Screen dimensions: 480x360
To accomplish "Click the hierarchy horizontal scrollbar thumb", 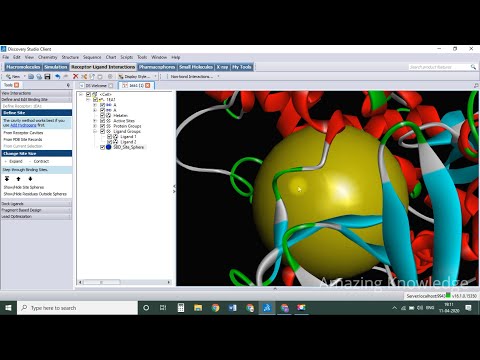I will click(102, 282).
